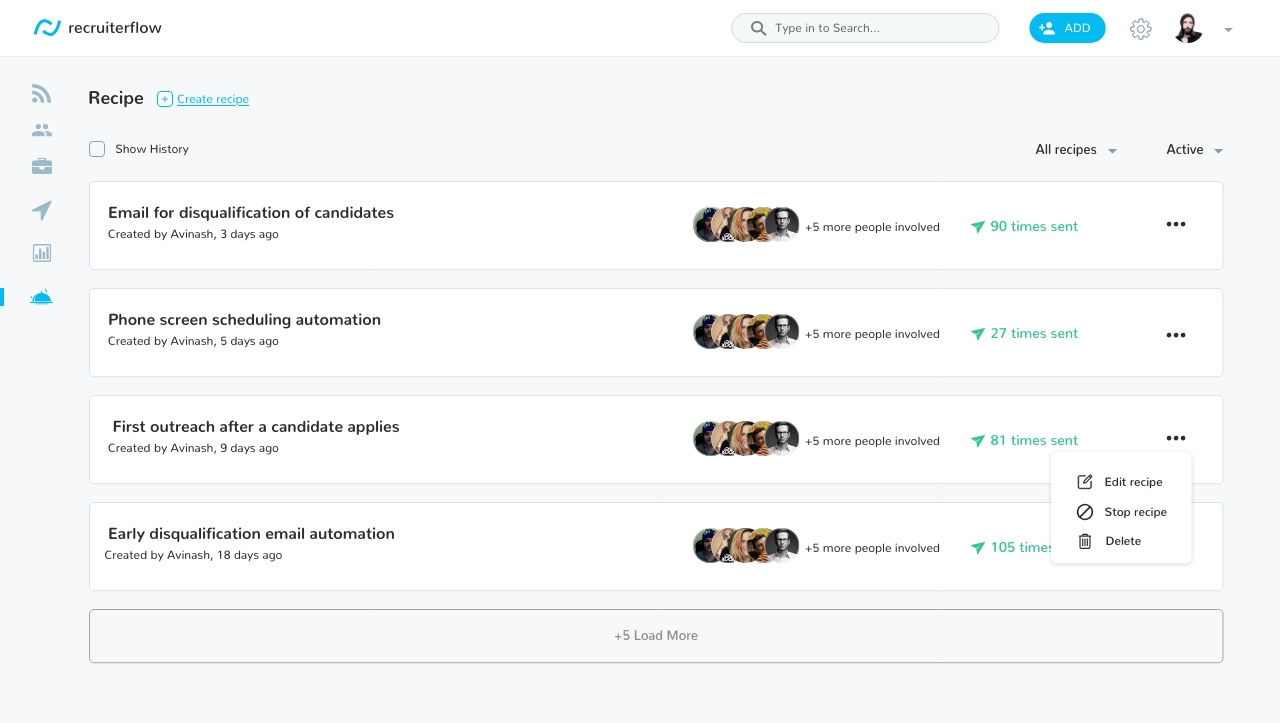This screenshot has width=1280, height=723.
Task: Choose Delete from the menu
Action: [1121, 541]
